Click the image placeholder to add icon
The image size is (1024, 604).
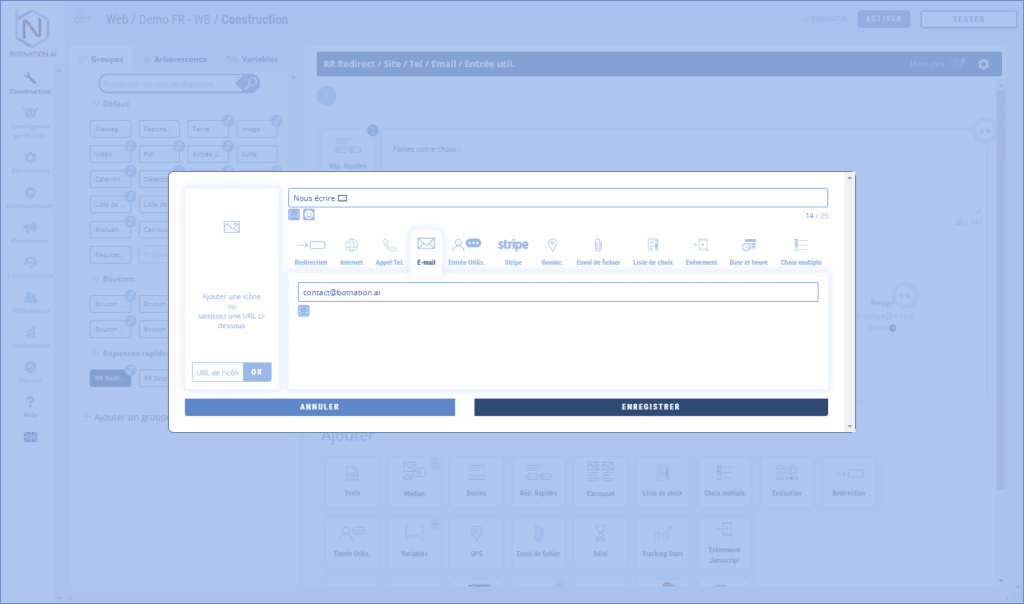coord(231,227)
